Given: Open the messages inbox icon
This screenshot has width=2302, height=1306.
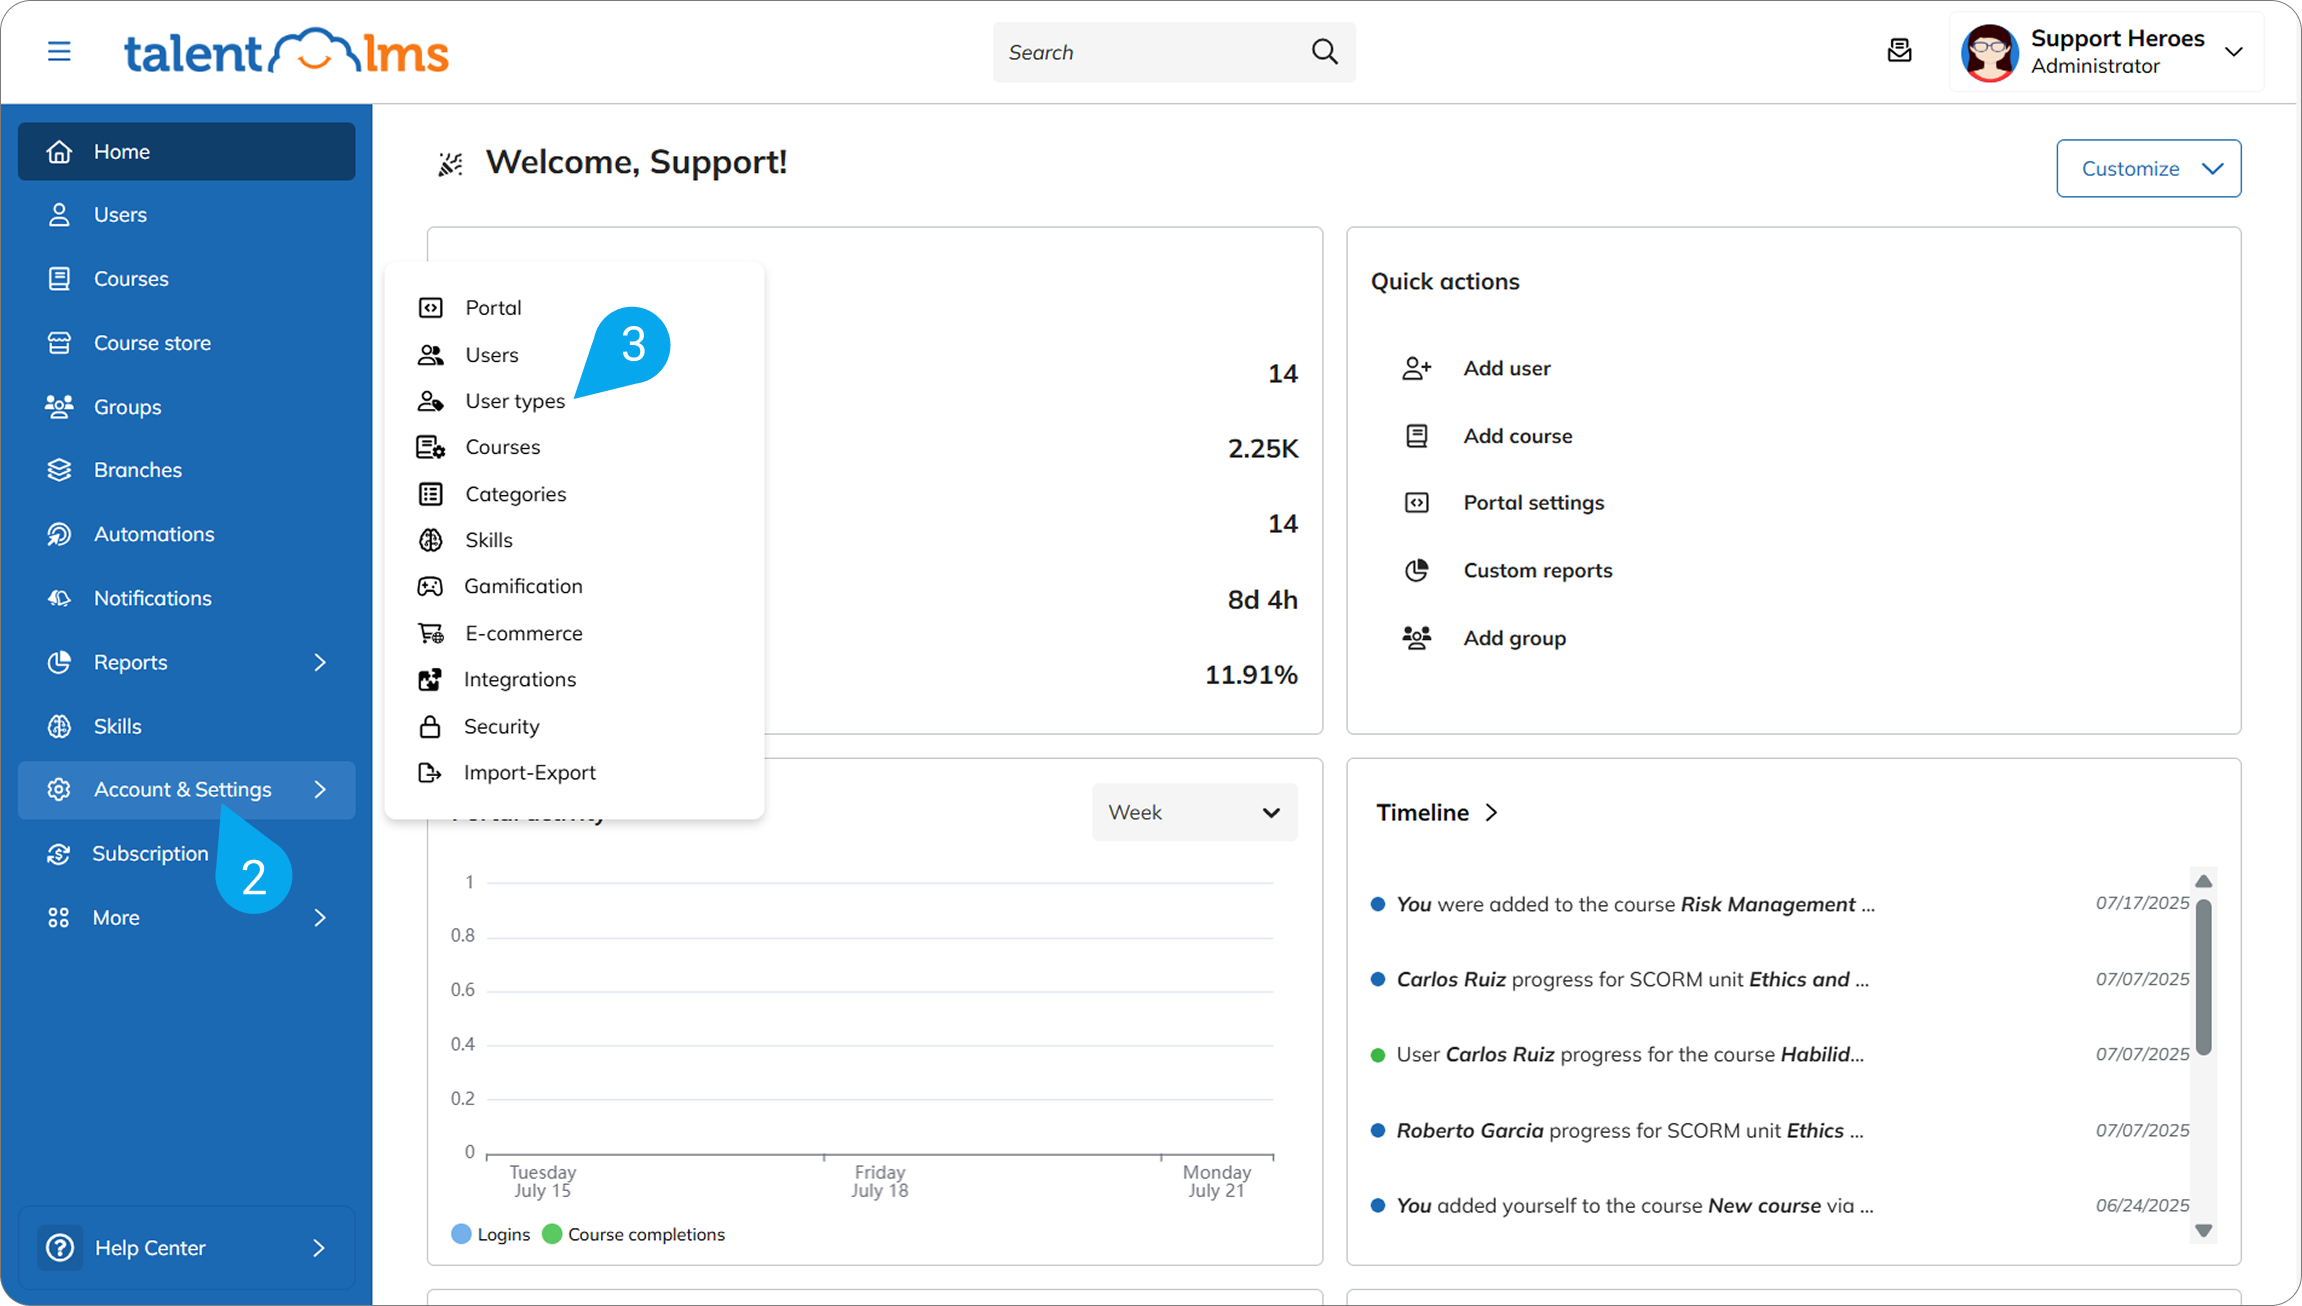Looking at the screenshot, I should click(x=1899, y=50).
